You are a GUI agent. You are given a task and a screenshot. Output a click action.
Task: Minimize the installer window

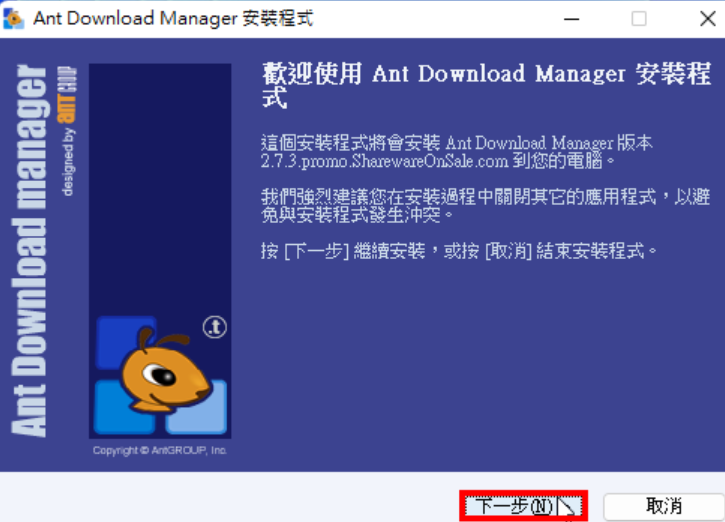571,19
